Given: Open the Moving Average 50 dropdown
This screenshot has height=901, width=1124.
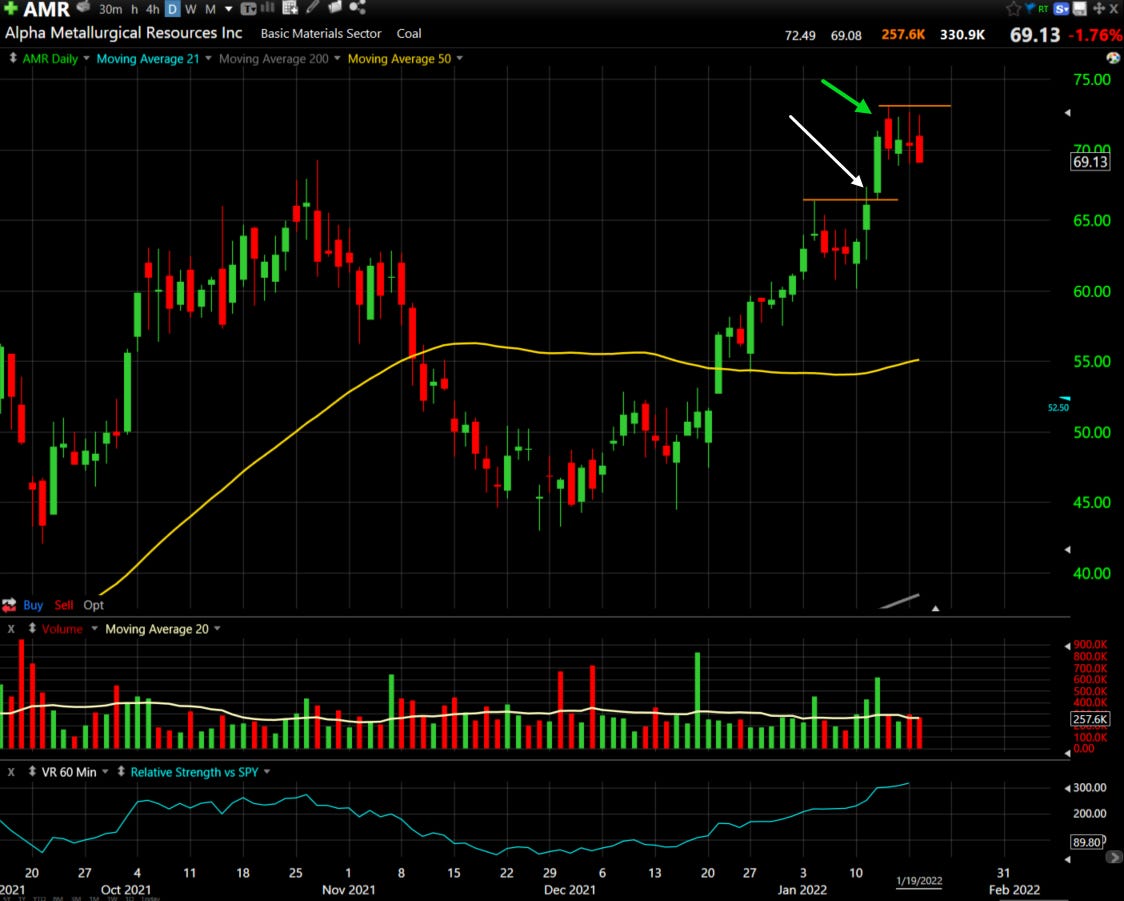Looking at the screenshot, I should (459, 58).
